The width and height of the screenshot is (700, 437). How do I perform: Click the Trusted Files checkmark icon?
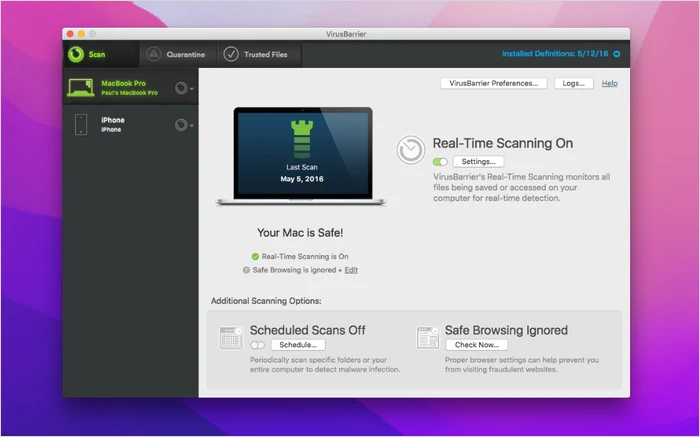[231, 54]
